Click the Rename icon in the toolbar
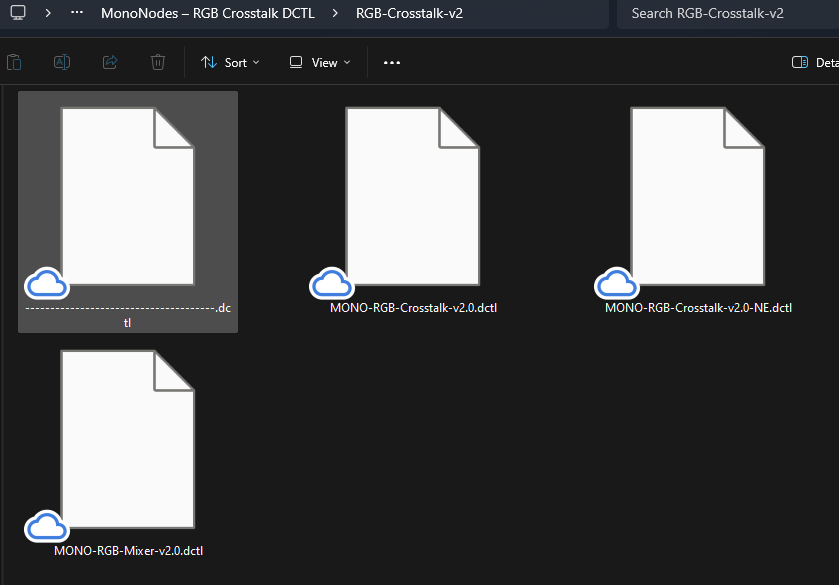Image resolution: width=839 pixels, height=585 pixels. point(62,62)
